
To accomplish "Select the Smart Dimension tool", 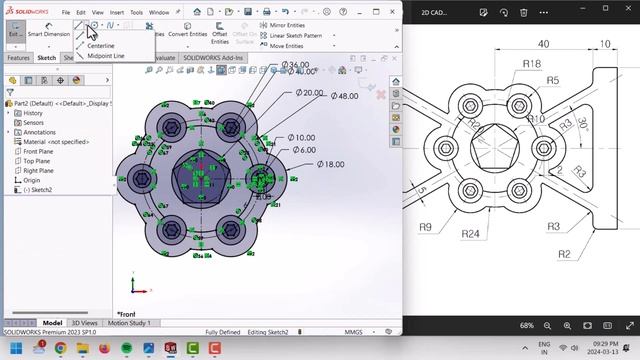I will pos(49,31).
